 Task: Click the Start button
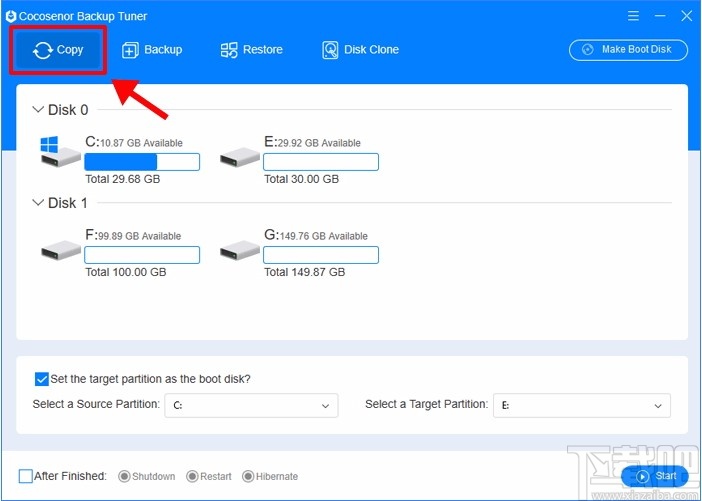tap(654, 476)
